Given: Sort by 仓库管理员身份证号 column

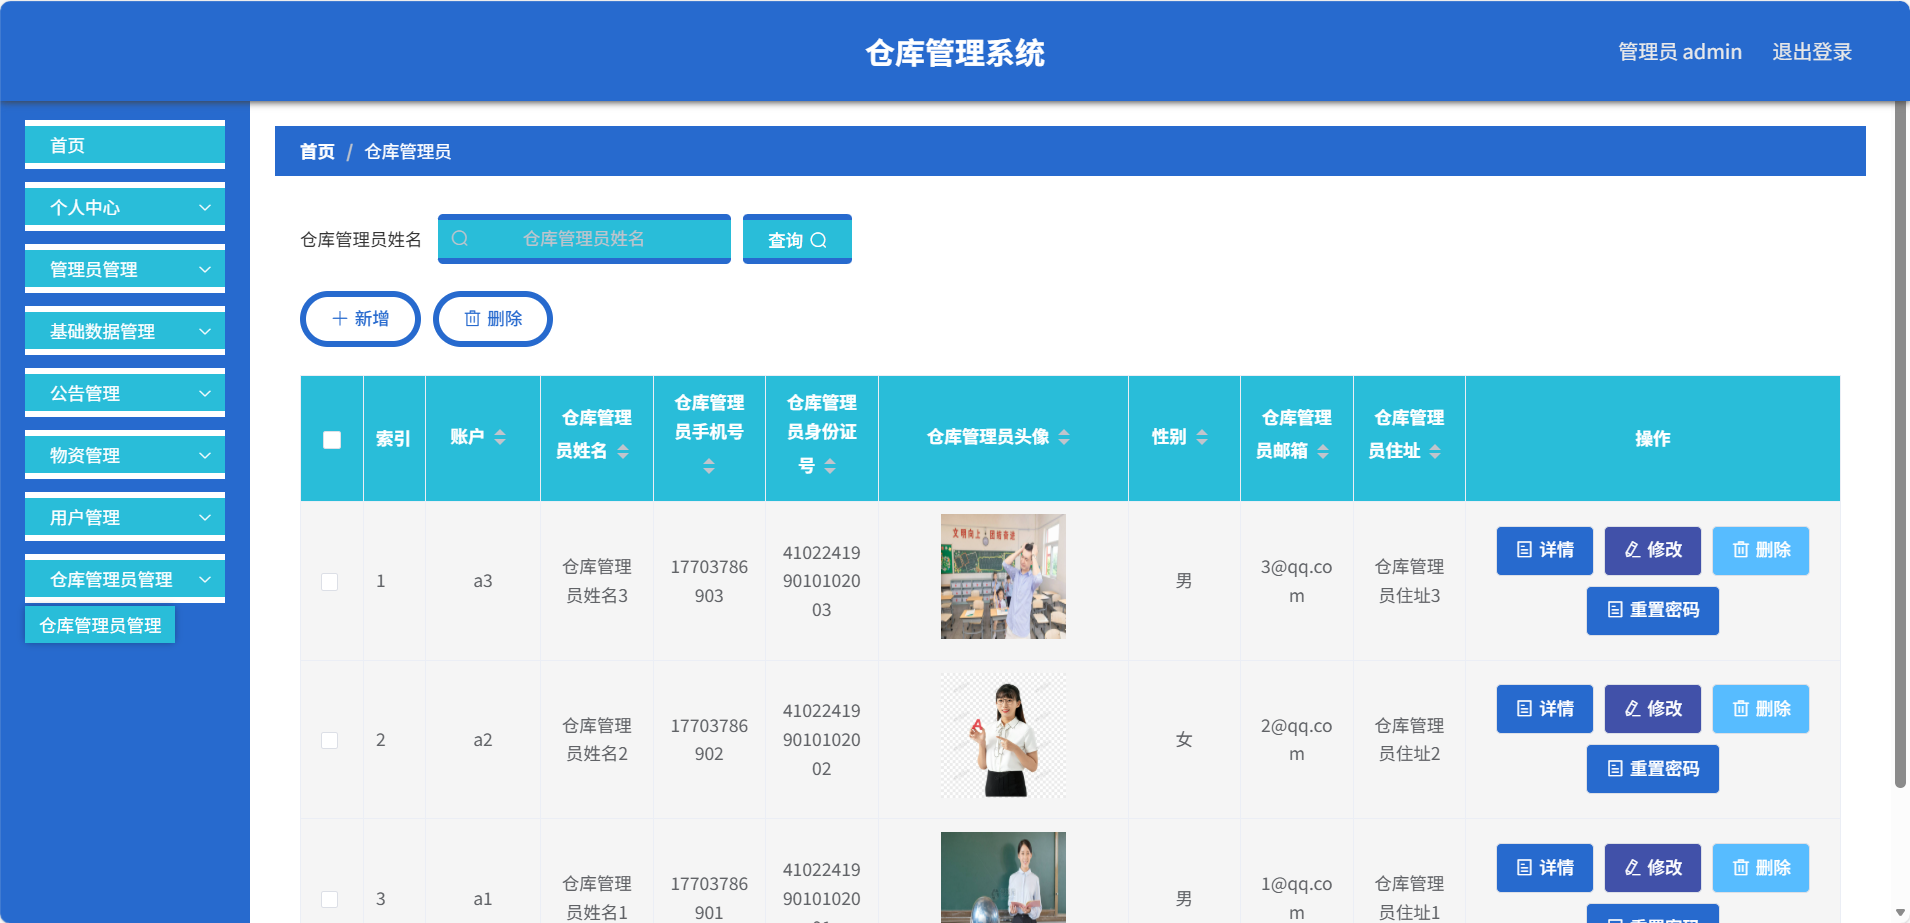Looking at the screenshot, I should pyautogui.click(x=830, y=466).
